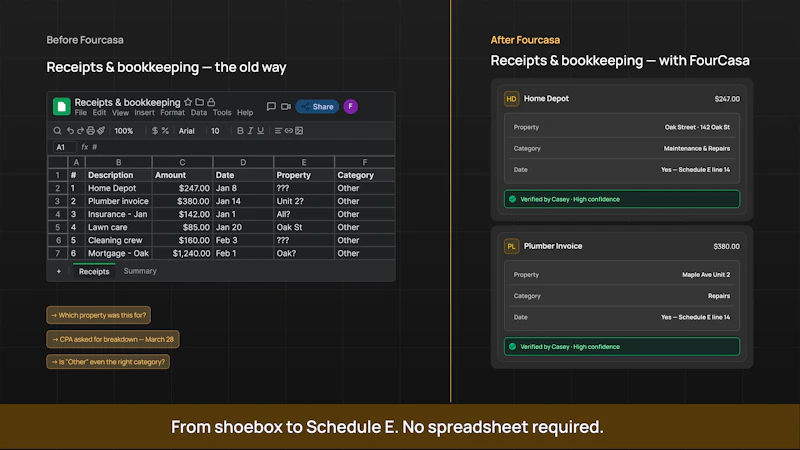Select column E header
Viewport: 800px width, 450px height.
(x=304, y=162)
